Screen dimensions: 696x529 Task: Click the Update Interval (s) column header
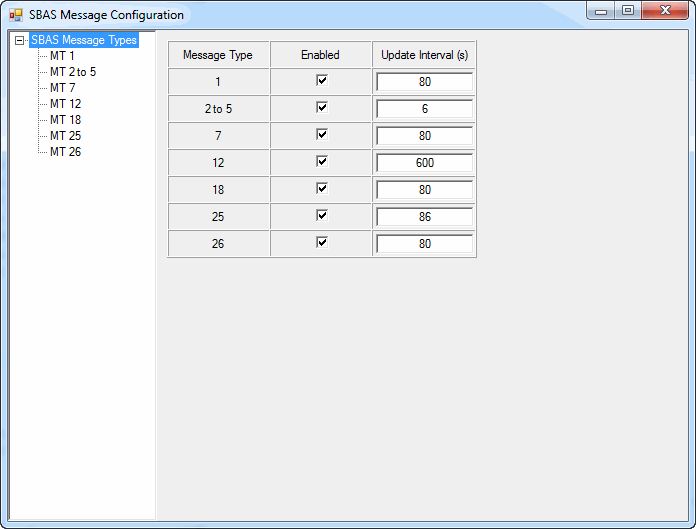tap(424, 55)
